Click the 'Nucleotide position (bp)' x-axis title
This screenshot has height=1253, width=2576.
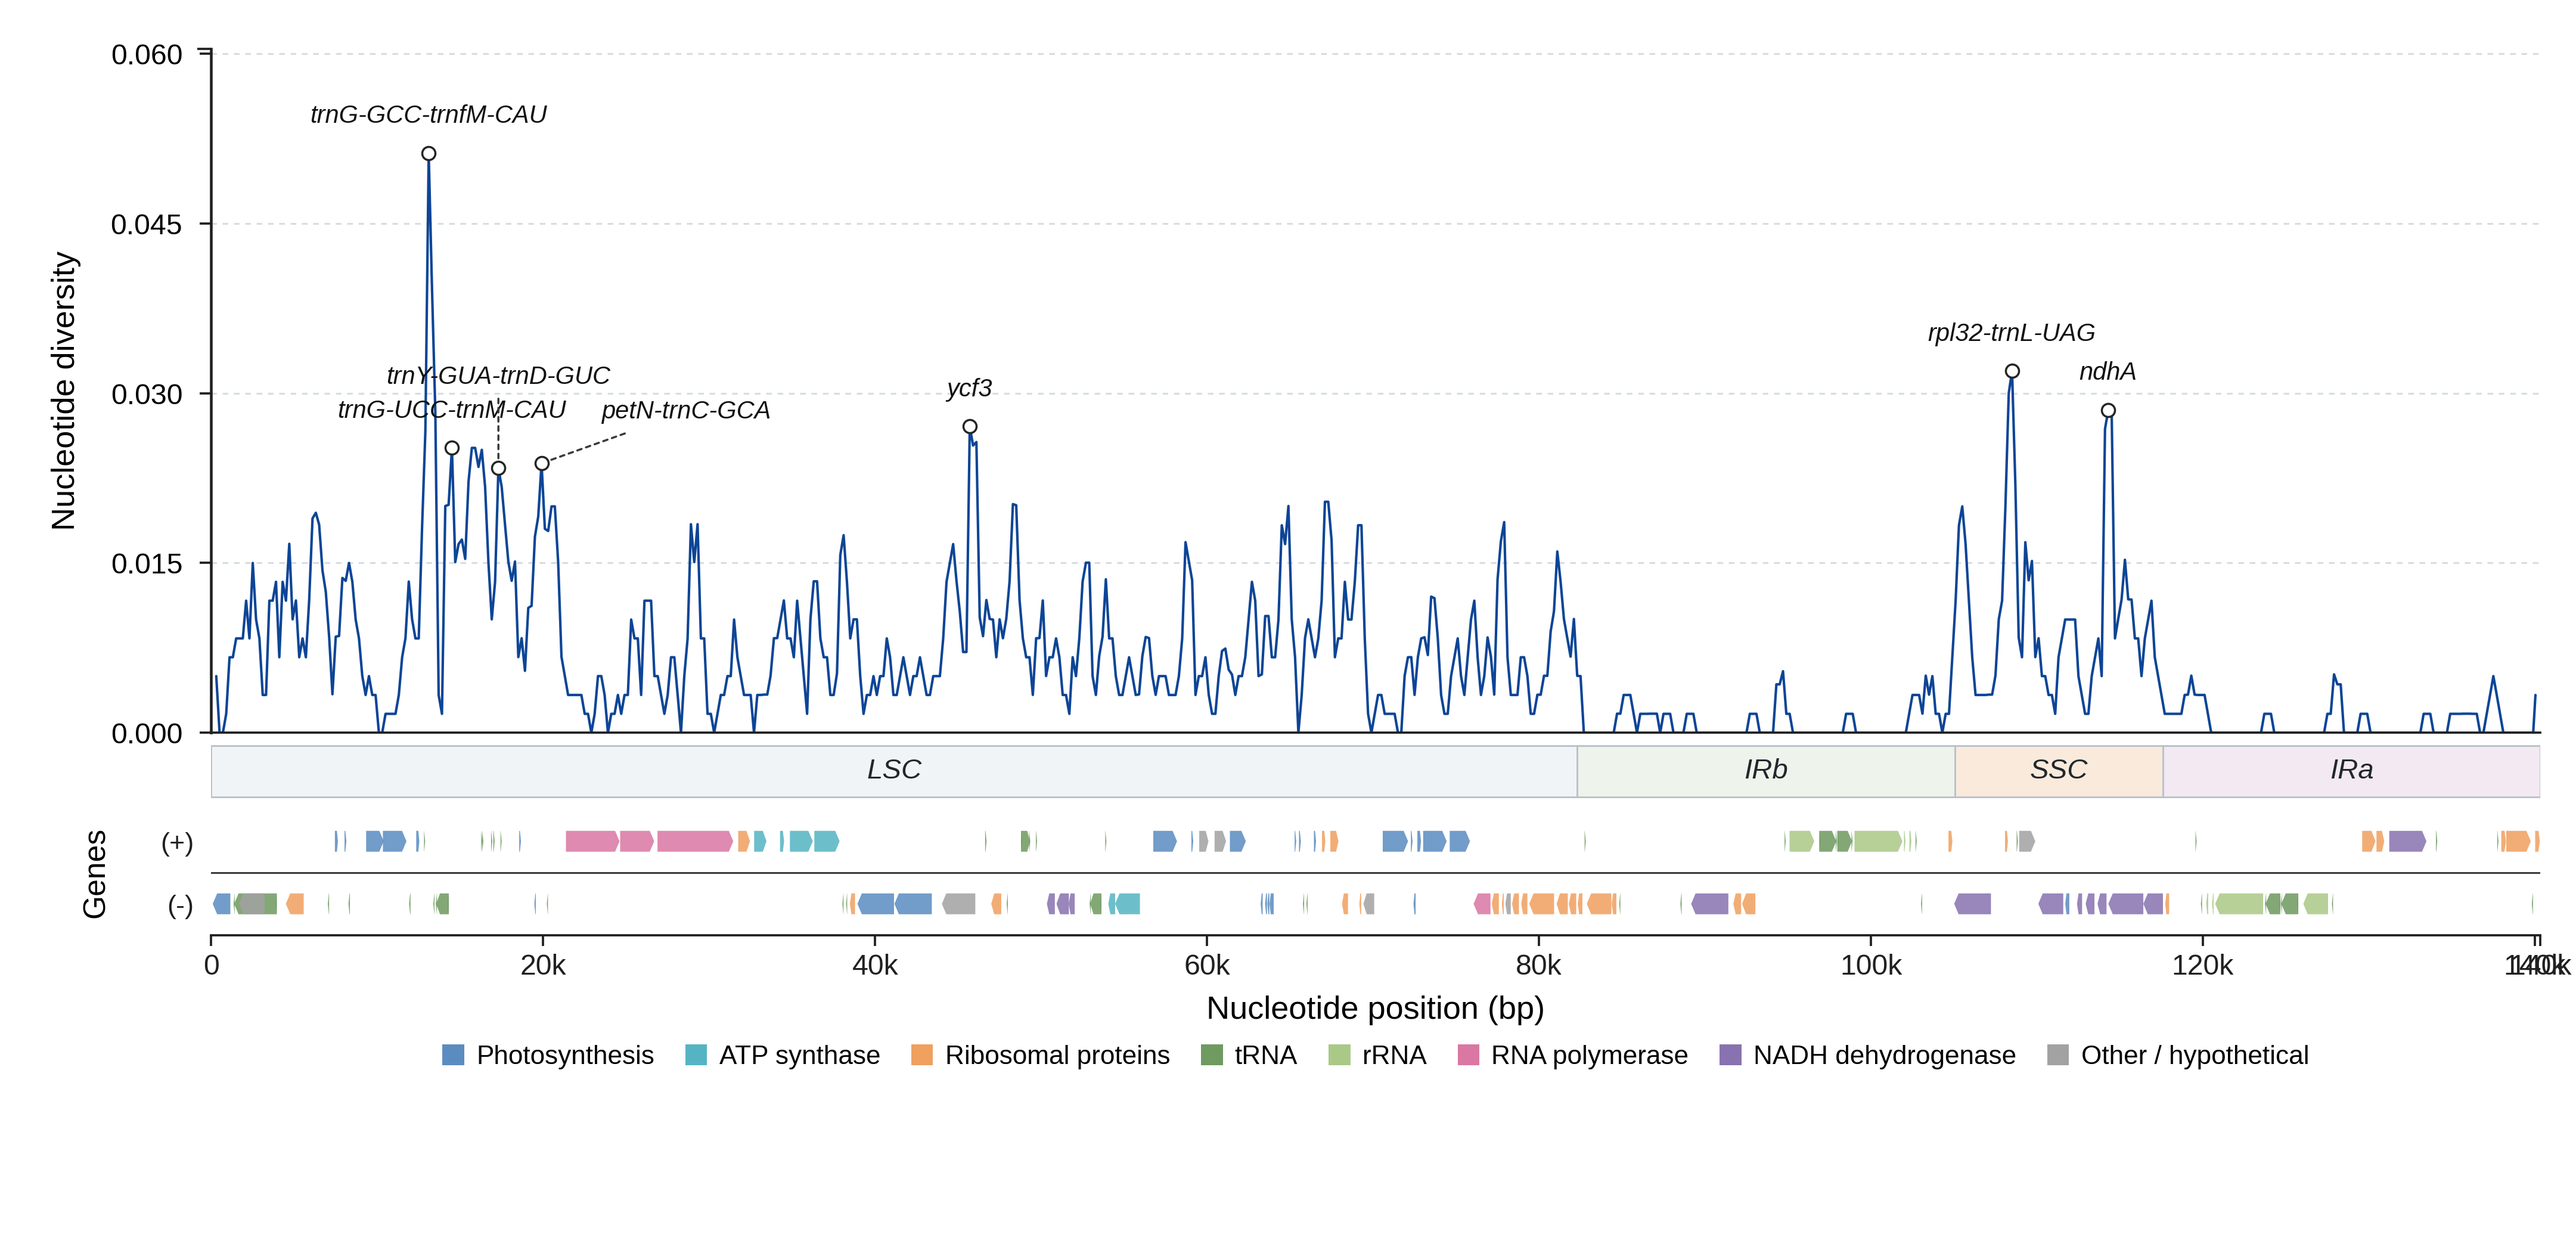[1375, 1008]
